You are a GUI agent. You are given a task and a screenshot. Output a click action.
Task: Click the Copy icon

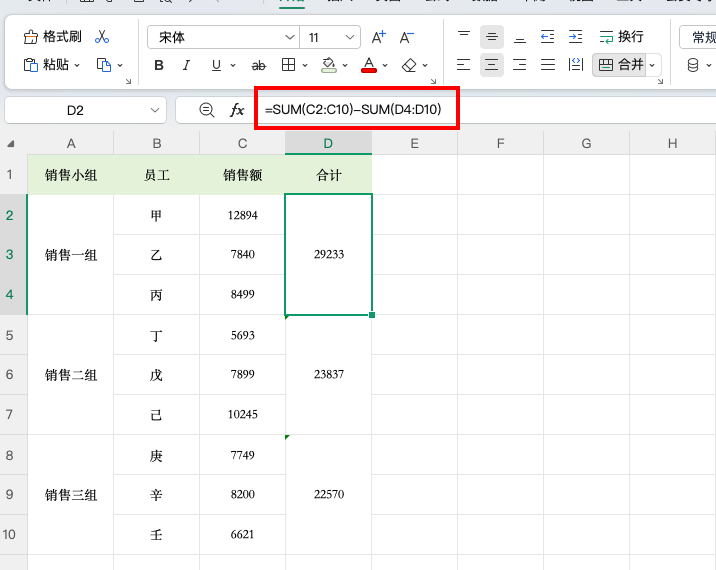click(104, 65)
